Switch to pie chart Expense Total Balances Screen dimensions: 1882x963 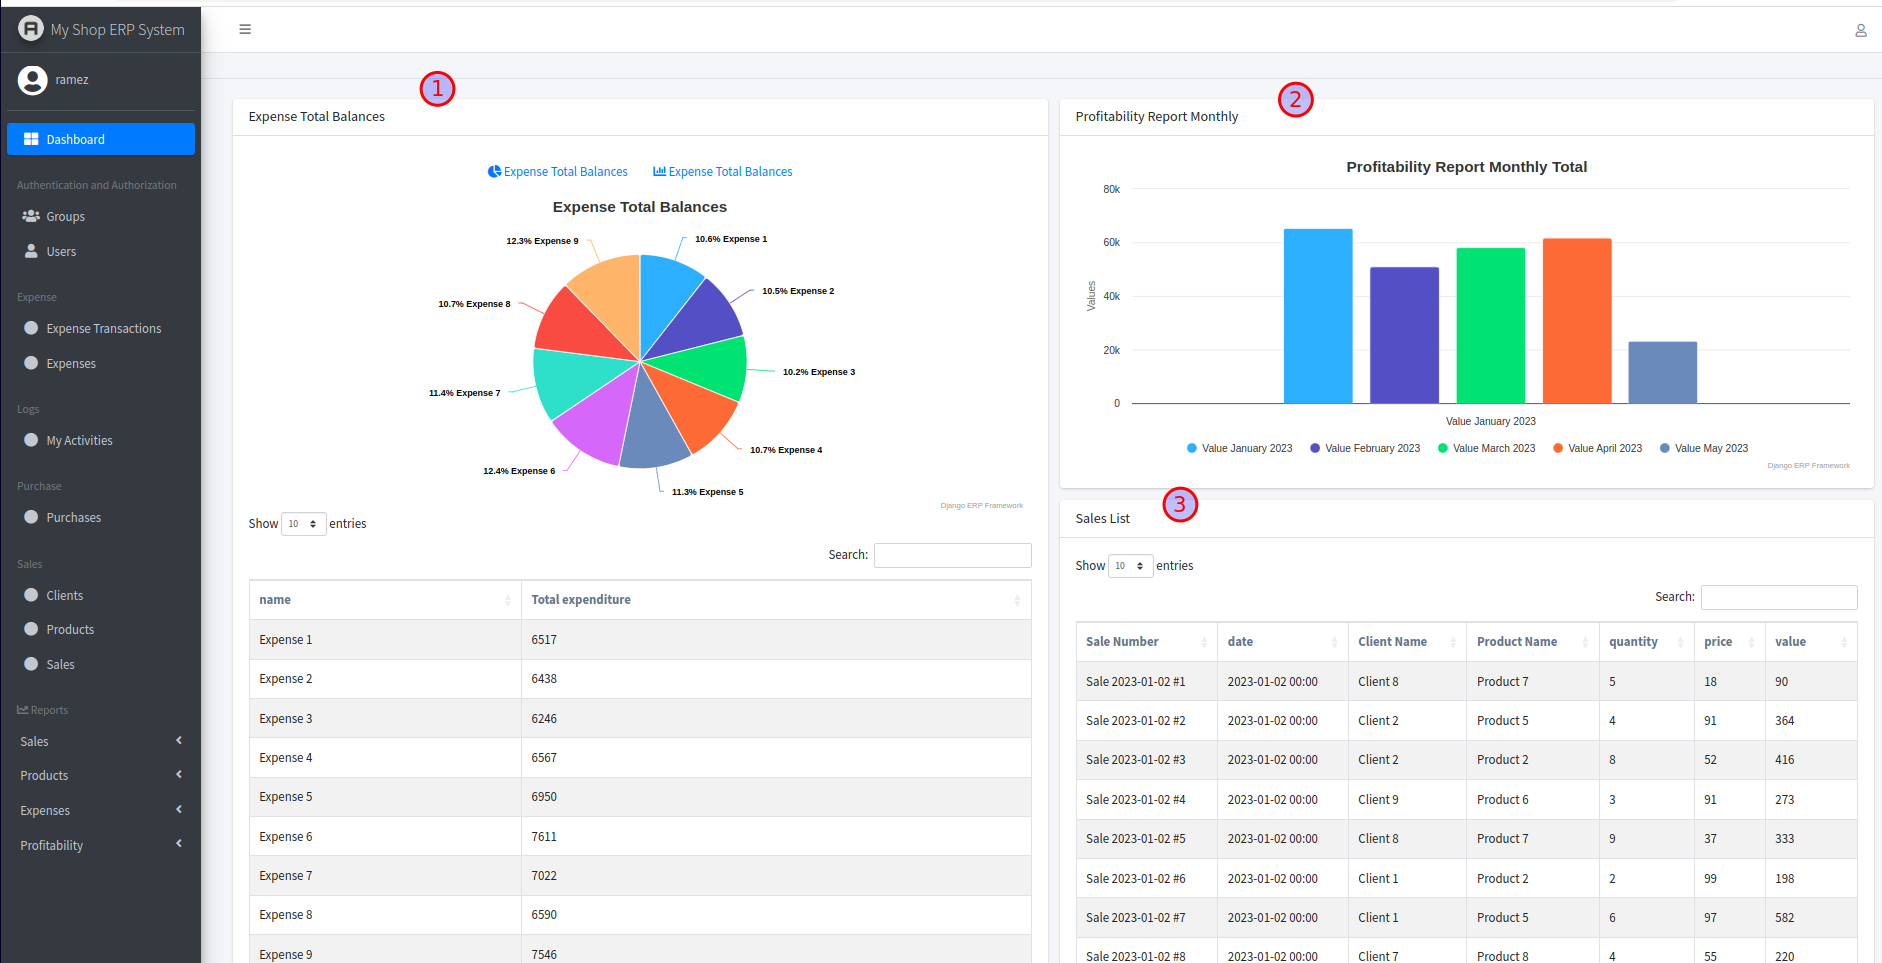(x=557, y=172)
